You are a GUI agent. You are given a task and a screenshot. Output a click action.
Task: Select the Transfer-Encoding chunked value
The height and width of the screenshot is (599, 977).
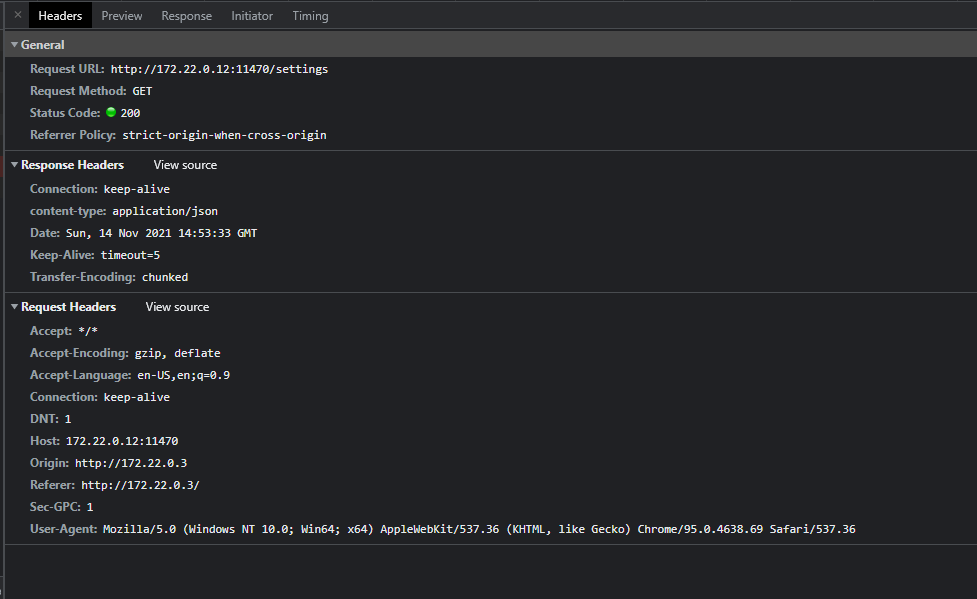(x=165, y=277)
